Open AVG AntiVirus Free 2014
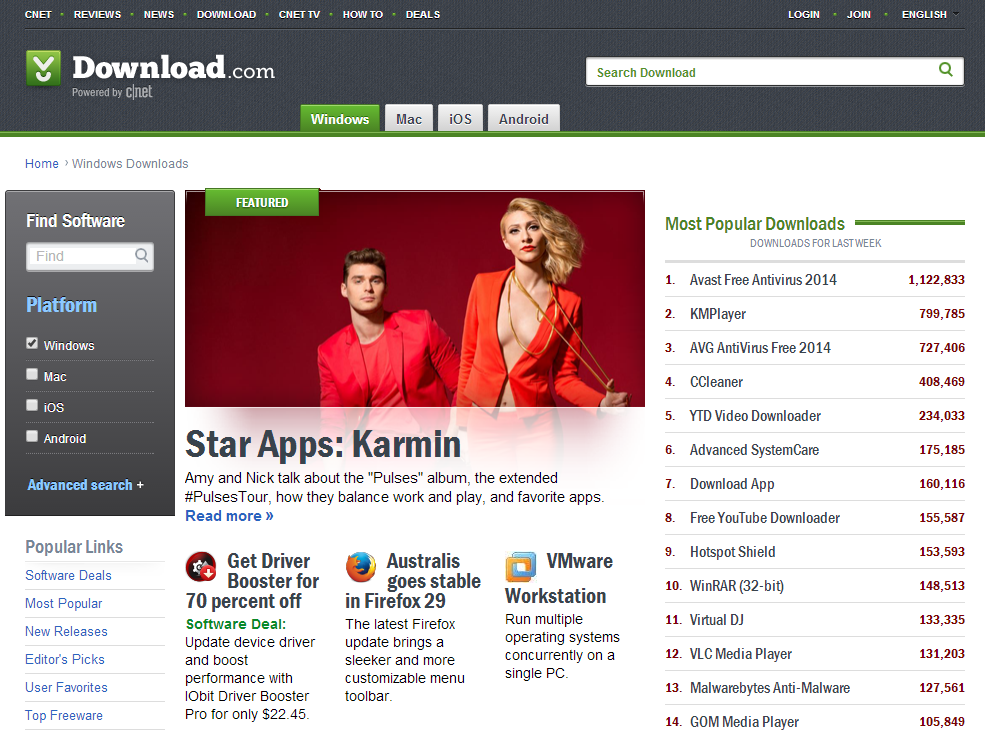 coord(760,348)
